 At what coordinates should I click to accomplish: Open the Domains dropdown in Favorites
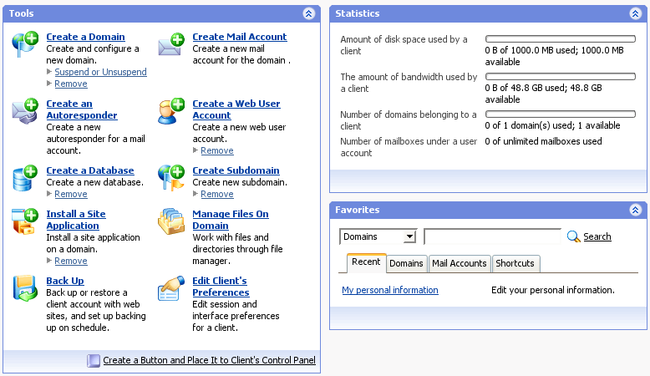pyautogui.click(x=378, y=237)
